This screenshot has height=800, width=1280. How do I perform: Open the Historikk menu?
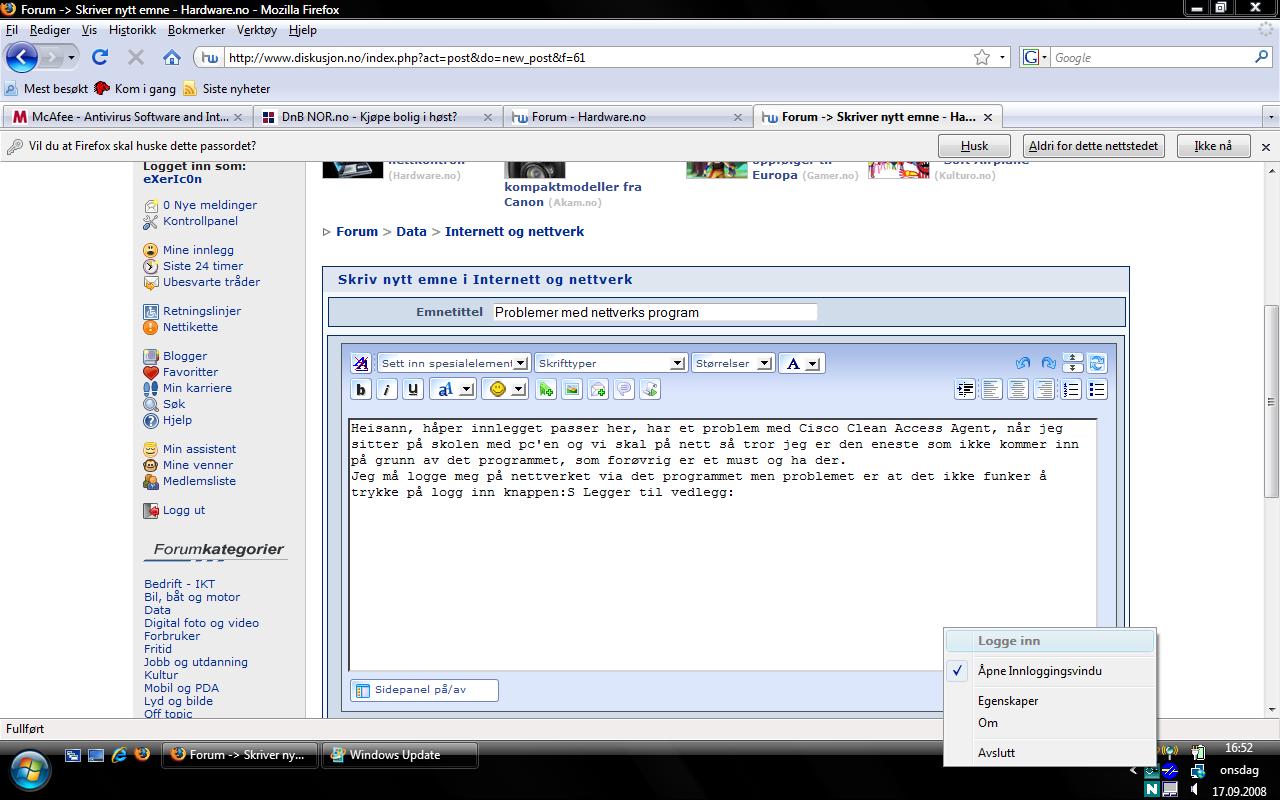[x=132, y=30]
